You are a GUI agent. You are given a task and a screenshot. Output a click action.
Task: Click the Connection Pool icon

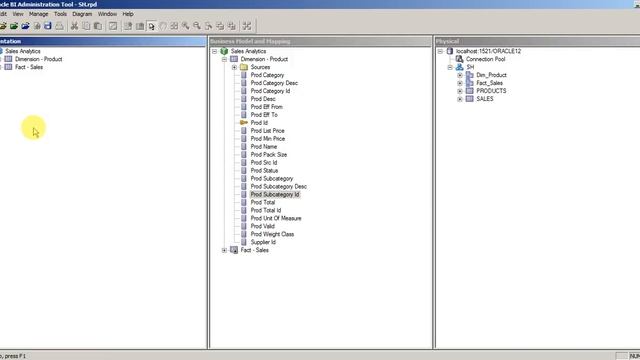pos(460,59)
